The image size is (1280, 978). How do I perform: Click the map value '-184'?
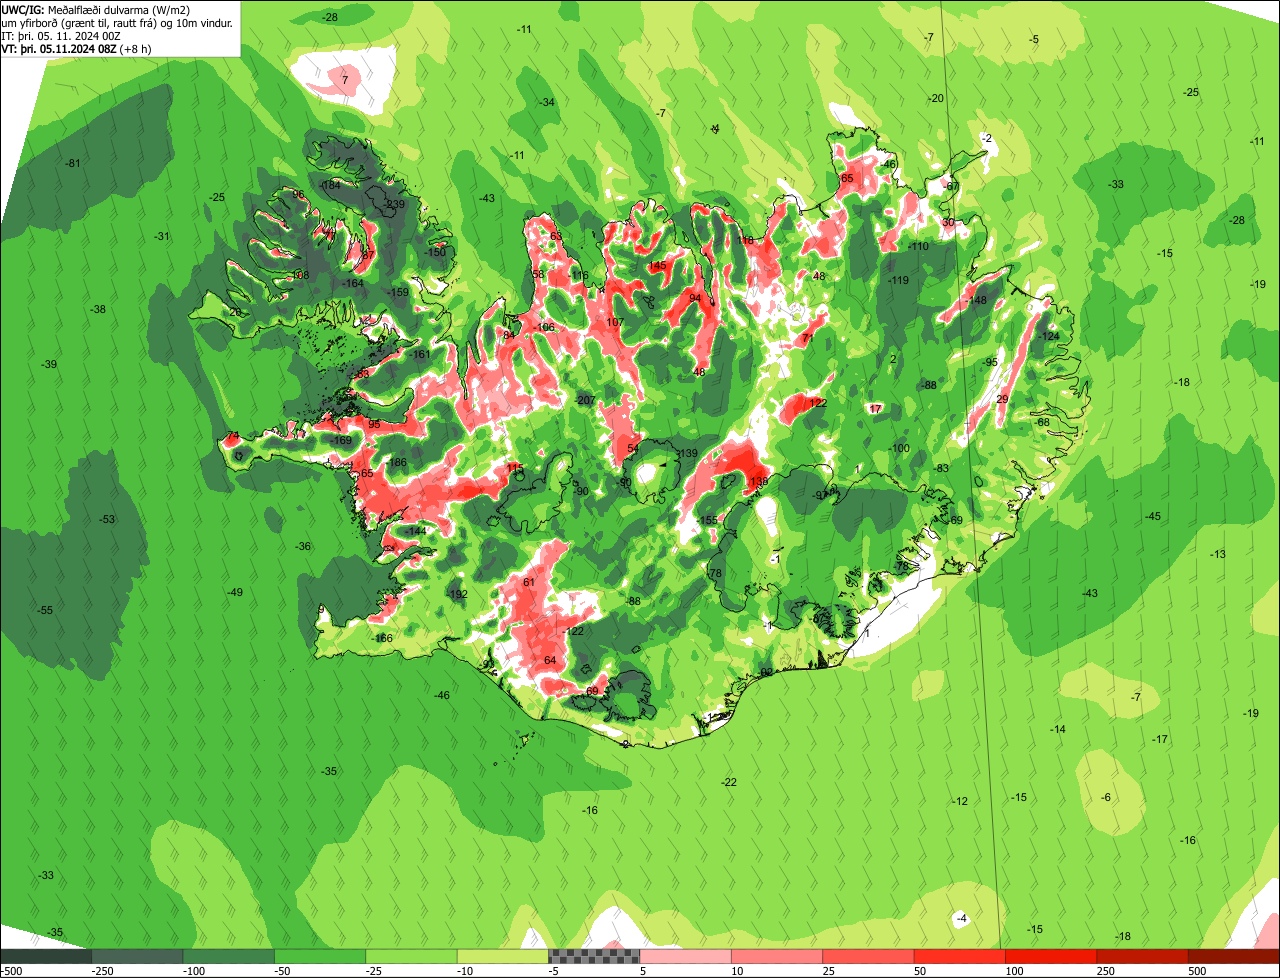coord(330,185)
